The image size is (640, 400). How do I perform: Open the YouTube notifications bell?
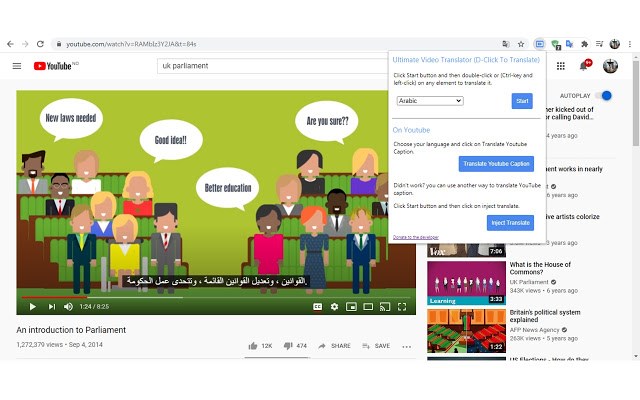click(x=584, y=66)
